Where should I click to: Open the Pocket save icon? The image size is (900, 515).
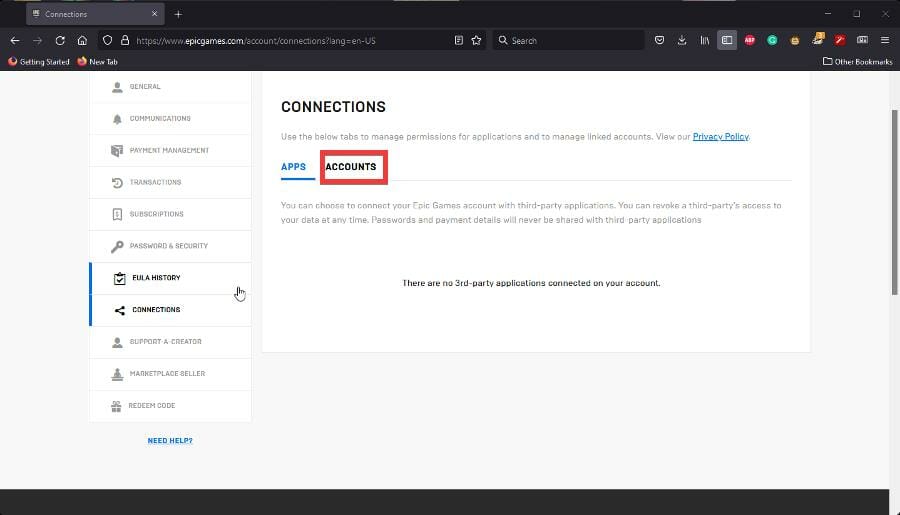point(660,40)
